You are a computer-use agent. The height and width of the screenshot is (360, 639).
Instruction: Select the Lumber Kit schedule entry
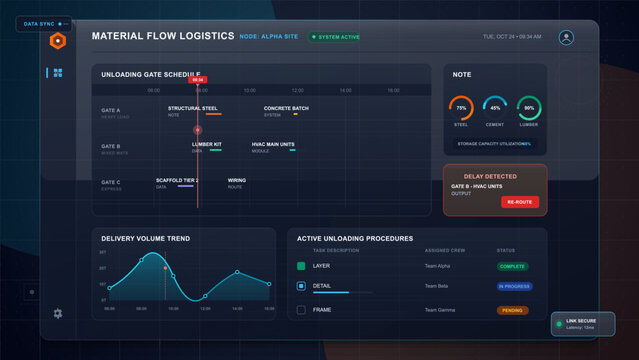[207, 147]
